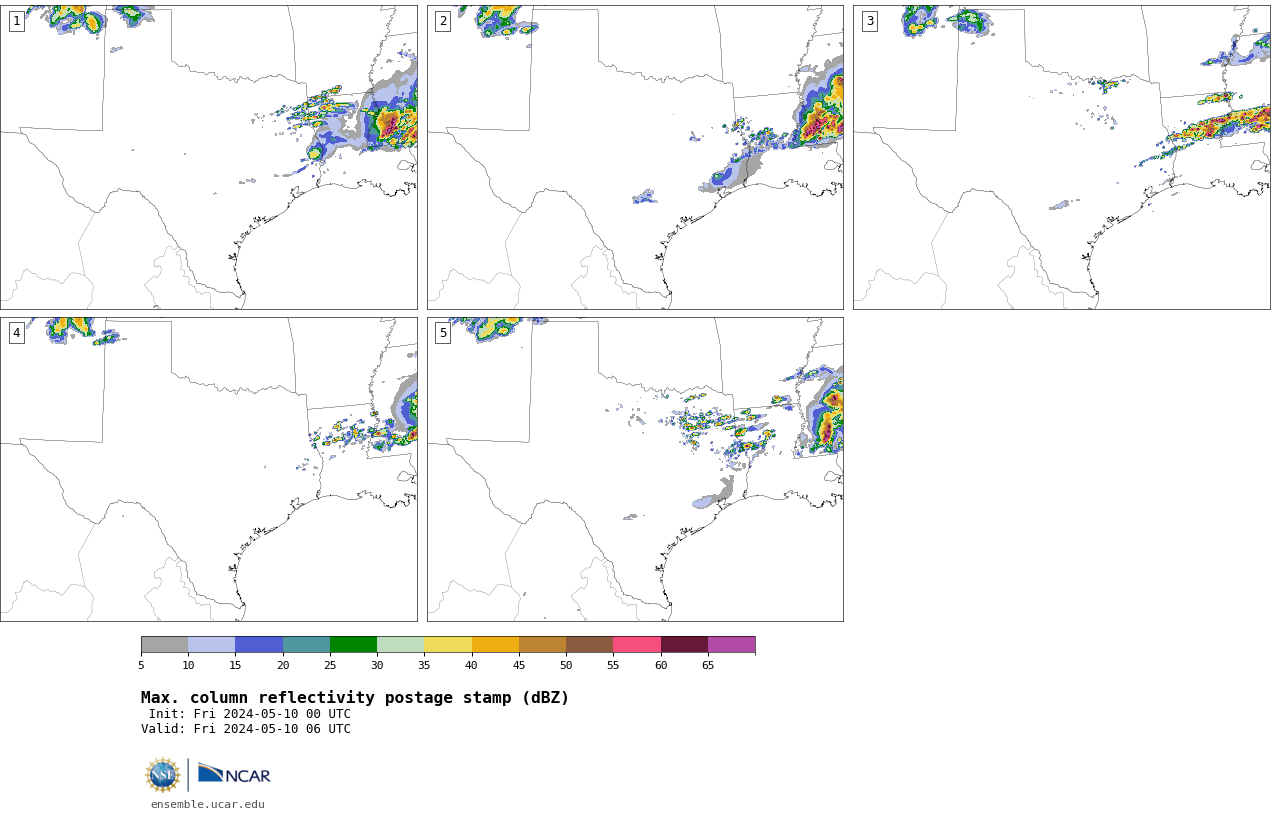The image size is (1280, 815).
Task: Open ensemble member 4 reflectivity map
Action: (208, 469)
